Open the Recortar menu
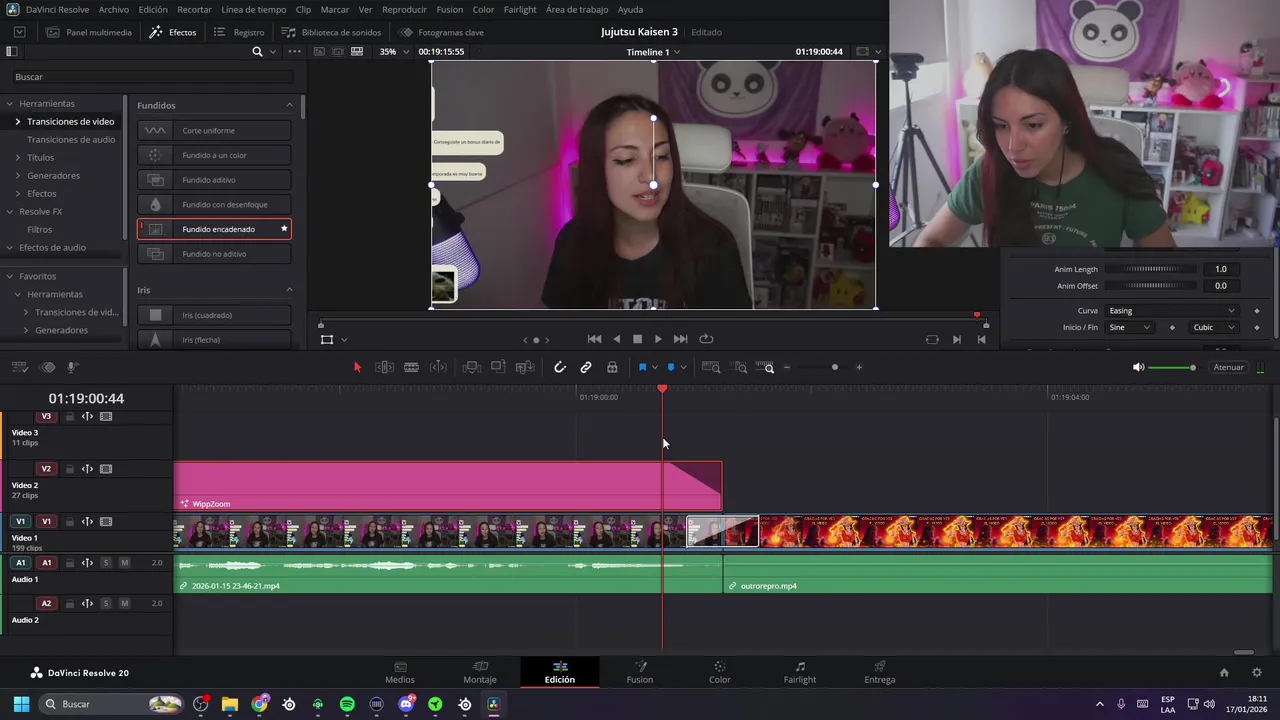 click(194, 9)
